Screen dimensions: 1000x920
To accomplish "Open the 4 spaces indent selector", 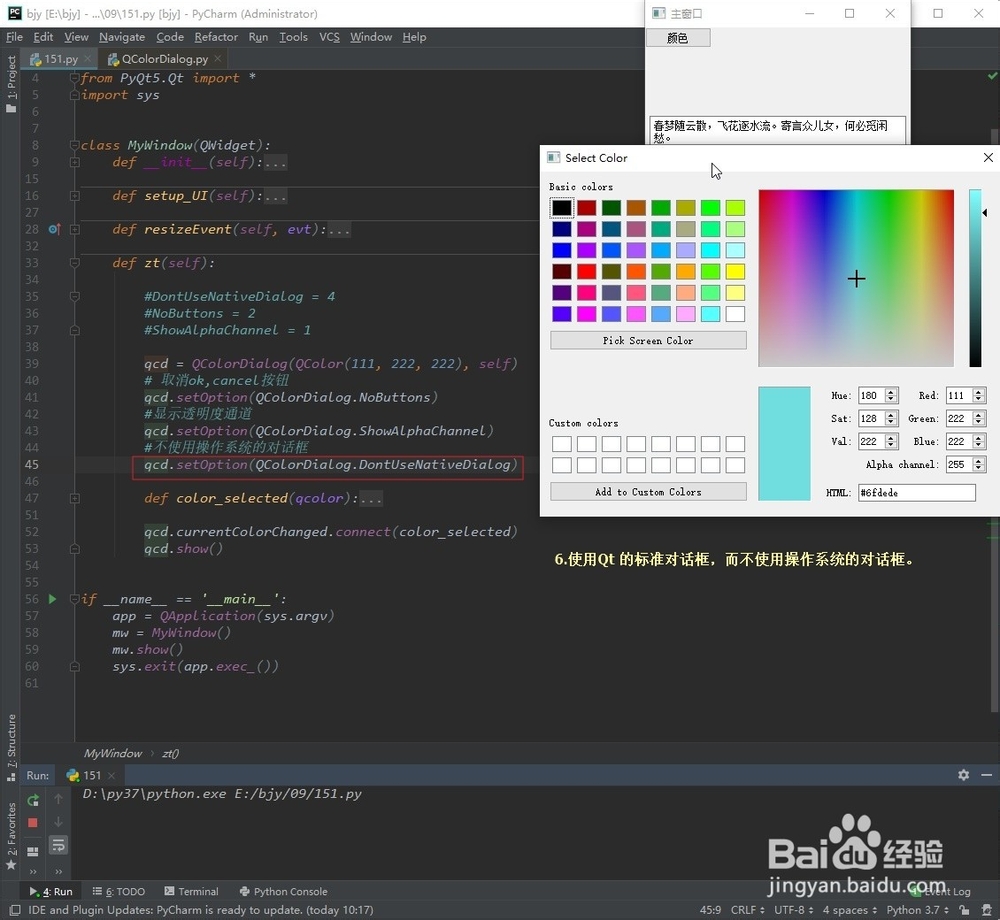I will pyautogui.click(x=849, y=910).
